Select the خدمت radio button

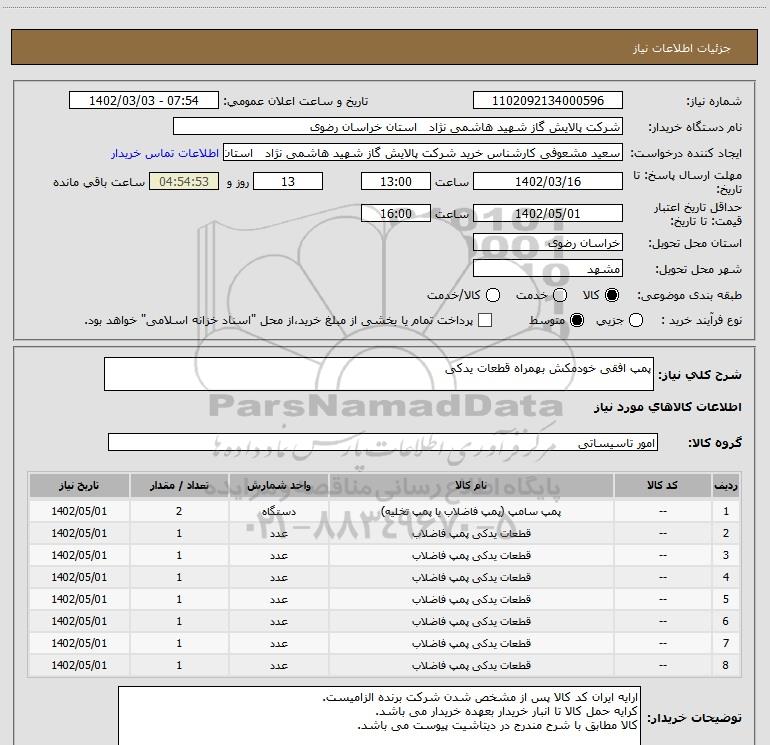(x=560, y=295)
